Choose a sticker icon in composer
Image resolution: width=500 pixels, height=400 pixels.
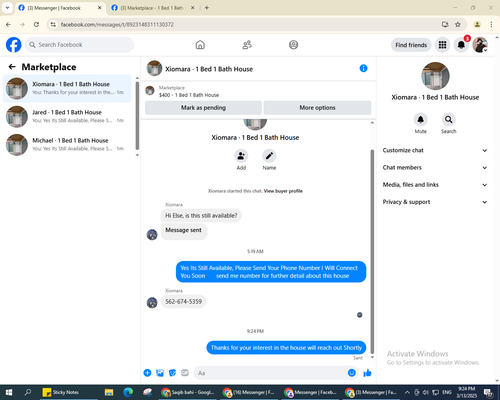tap(172, 373)
